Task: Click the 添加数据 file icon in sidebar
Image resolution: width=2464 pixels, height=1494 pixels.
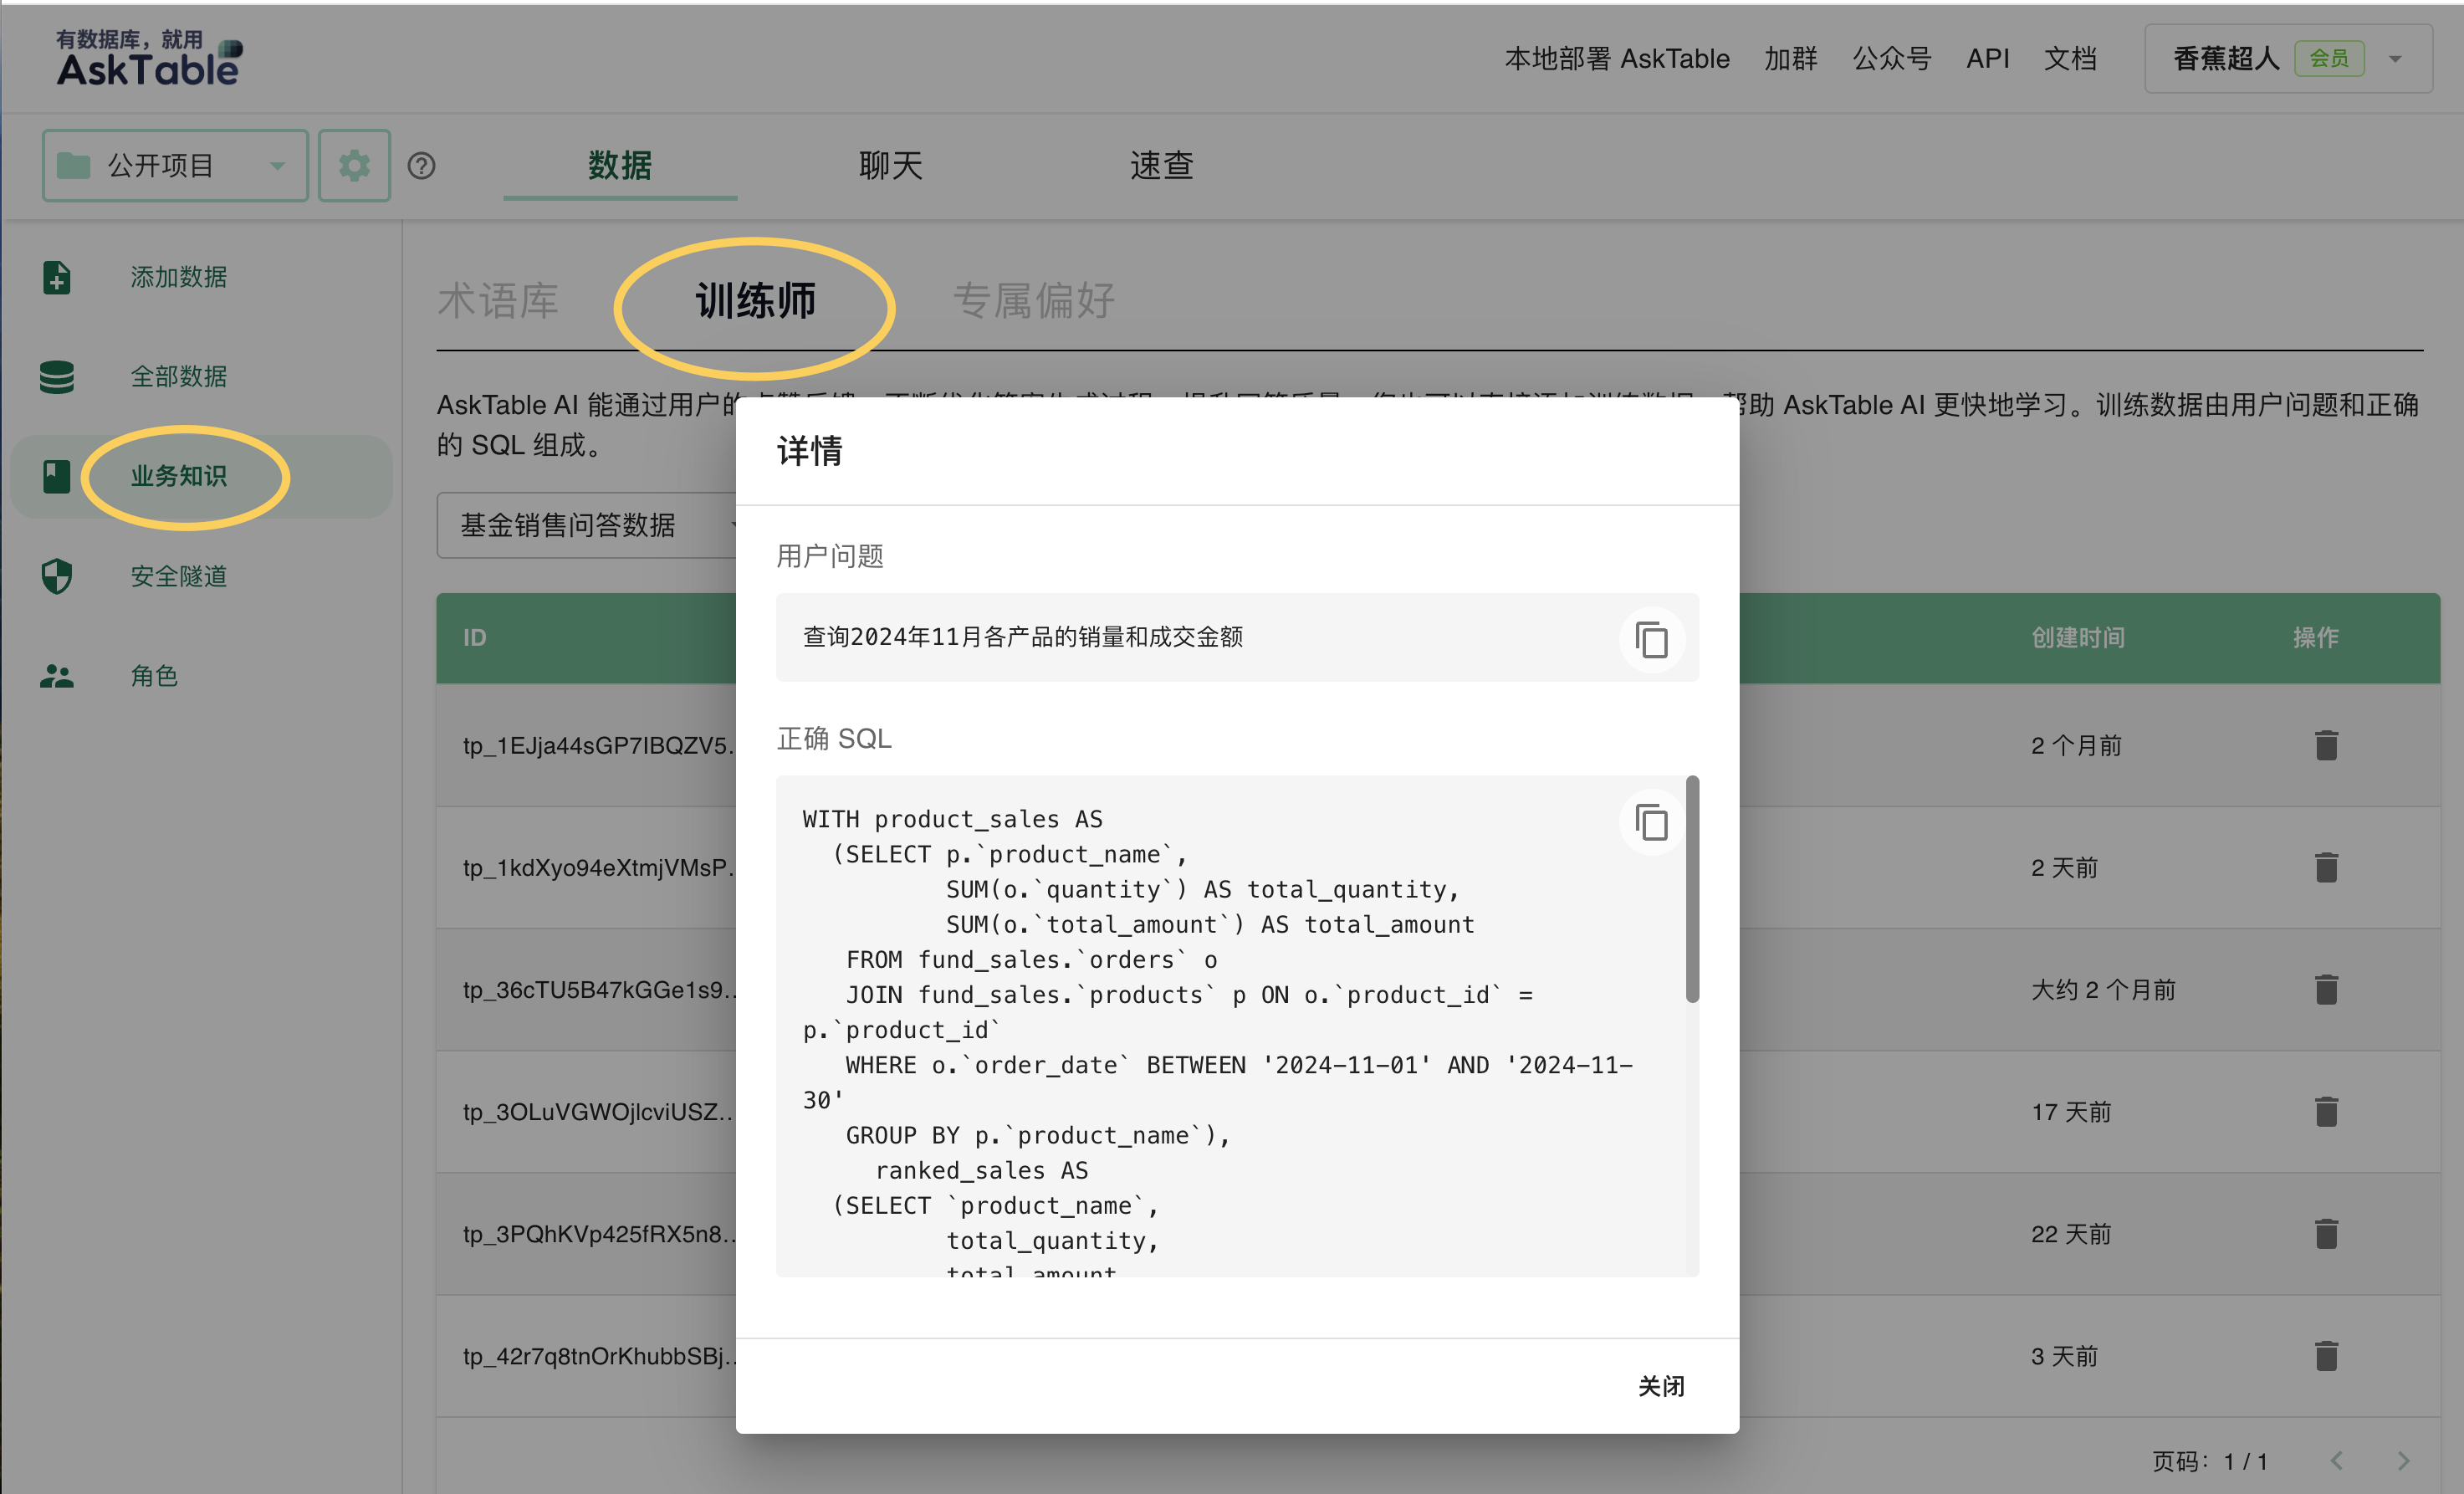Action: (x=57, y=277)
